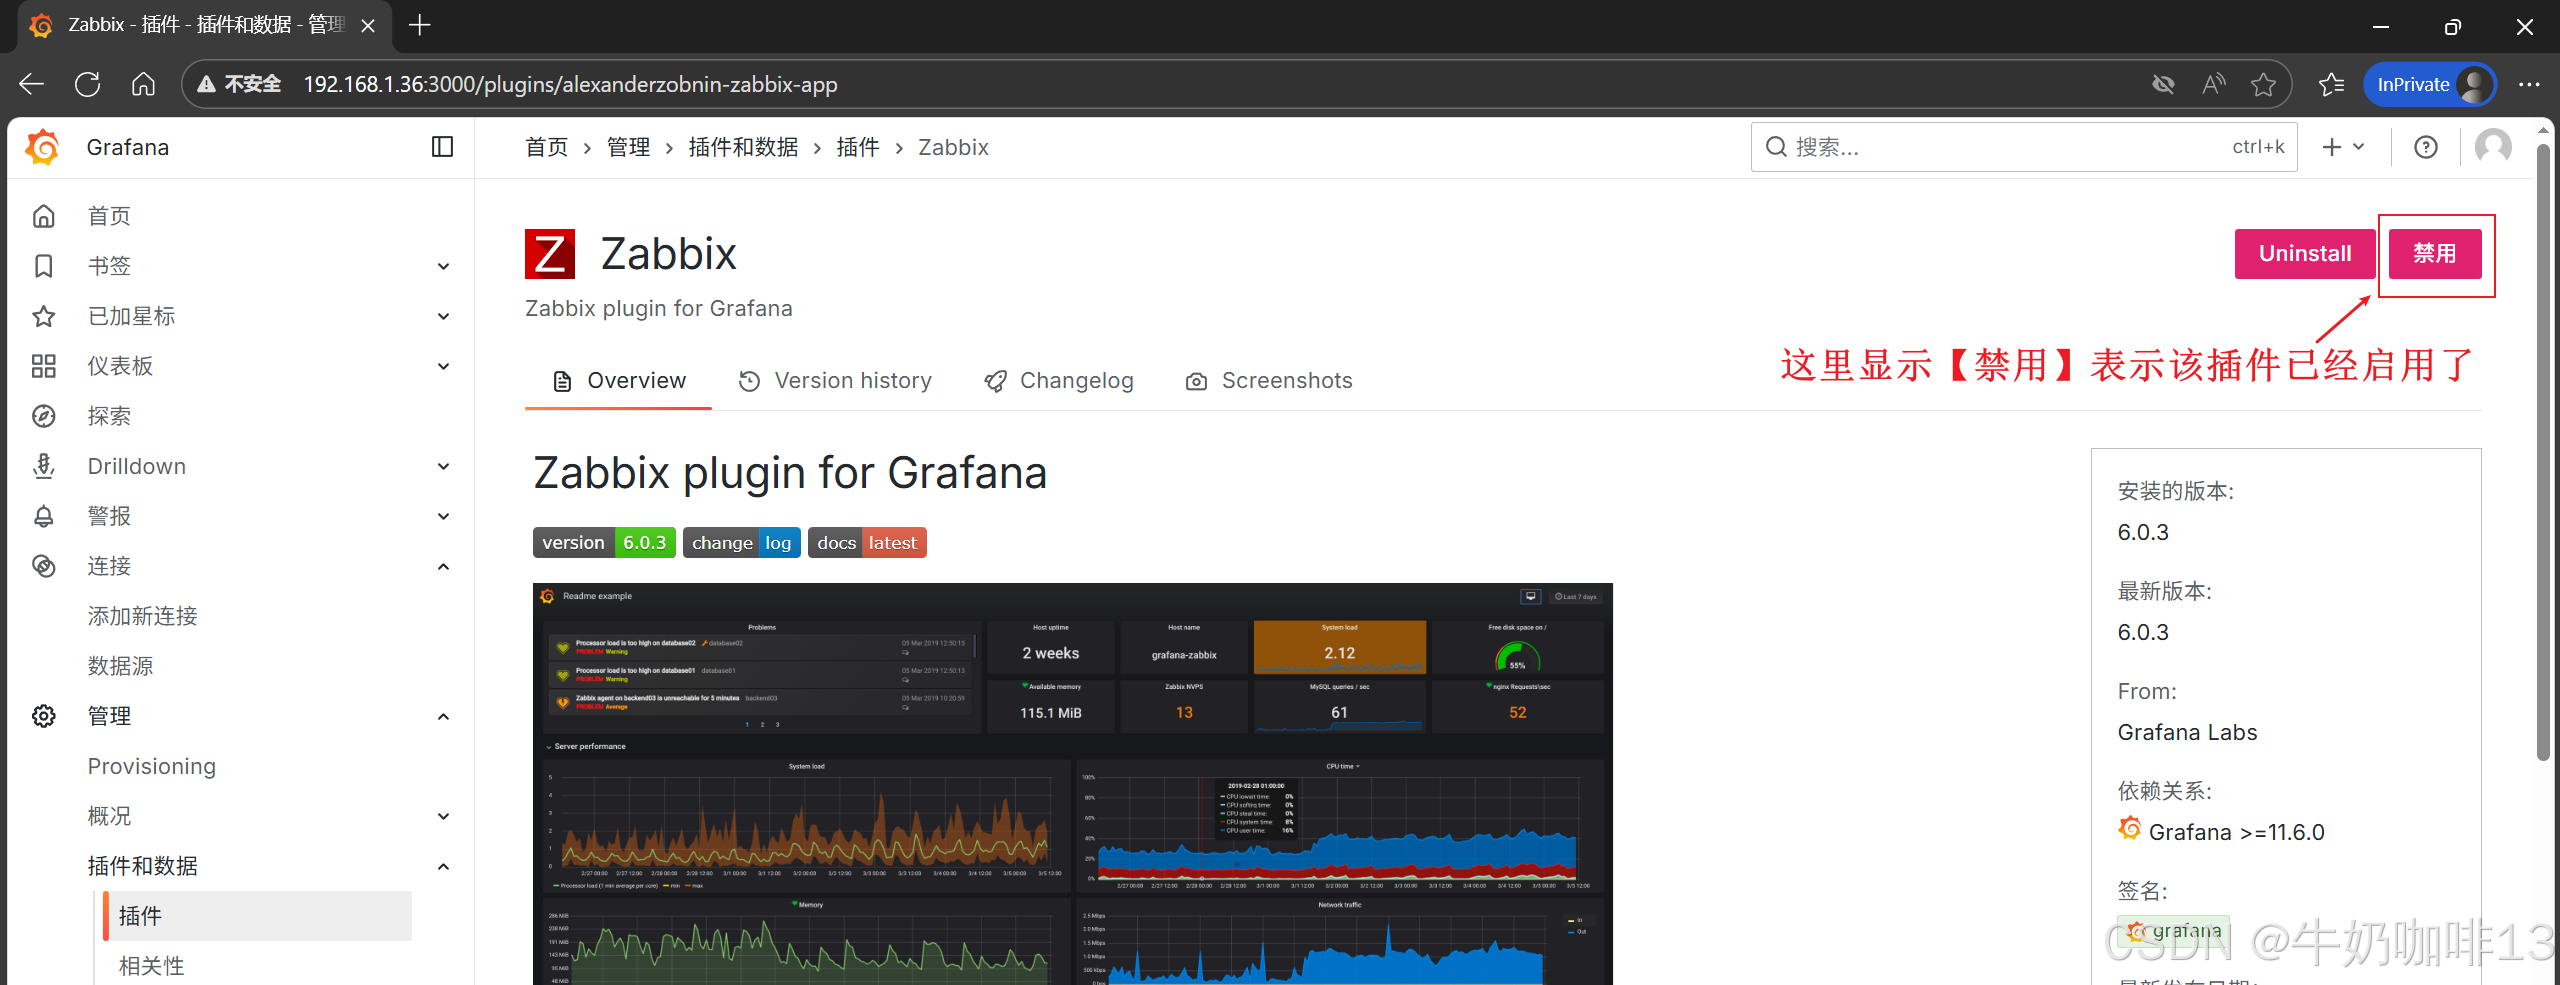This screenshot has width=2560, height=985.
Task: Open Provisioning in sidebar
Action: click(152, 766)
